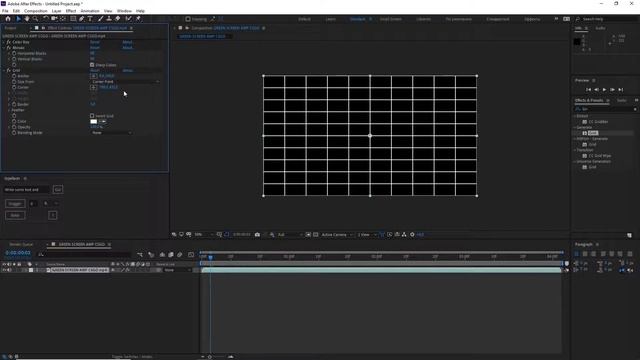Viewport: 640px width, 360px height.
Task: Open the File menu
Action: [x=5, y=11]
